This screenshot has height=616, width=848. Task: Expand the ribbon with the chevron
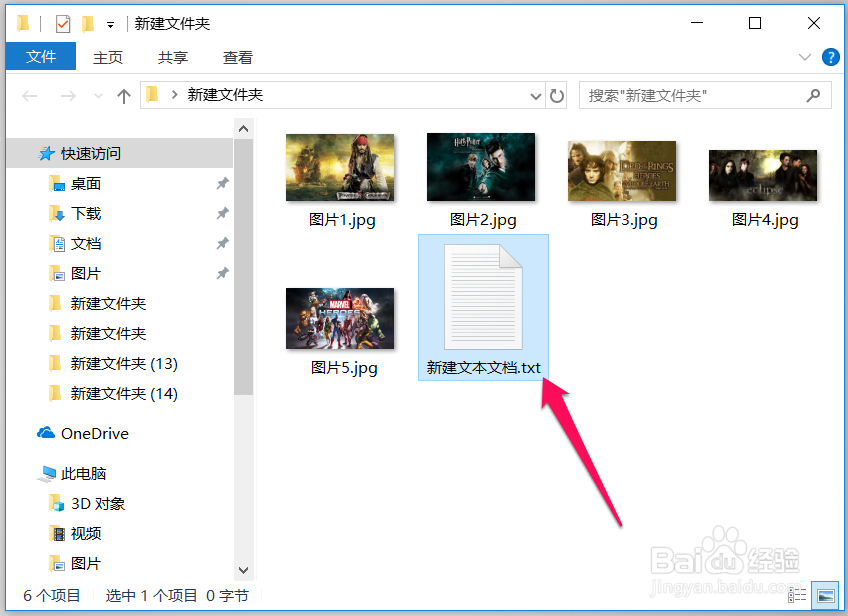click(x=805, y=57)
